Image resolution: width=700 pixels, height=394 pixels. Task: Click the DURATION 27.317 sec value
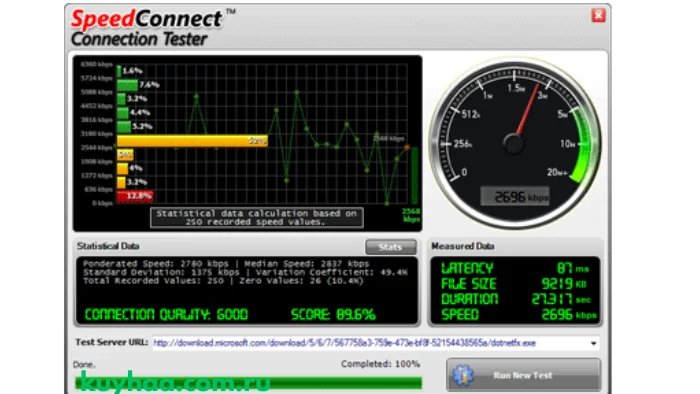click(x=561, y=299)
